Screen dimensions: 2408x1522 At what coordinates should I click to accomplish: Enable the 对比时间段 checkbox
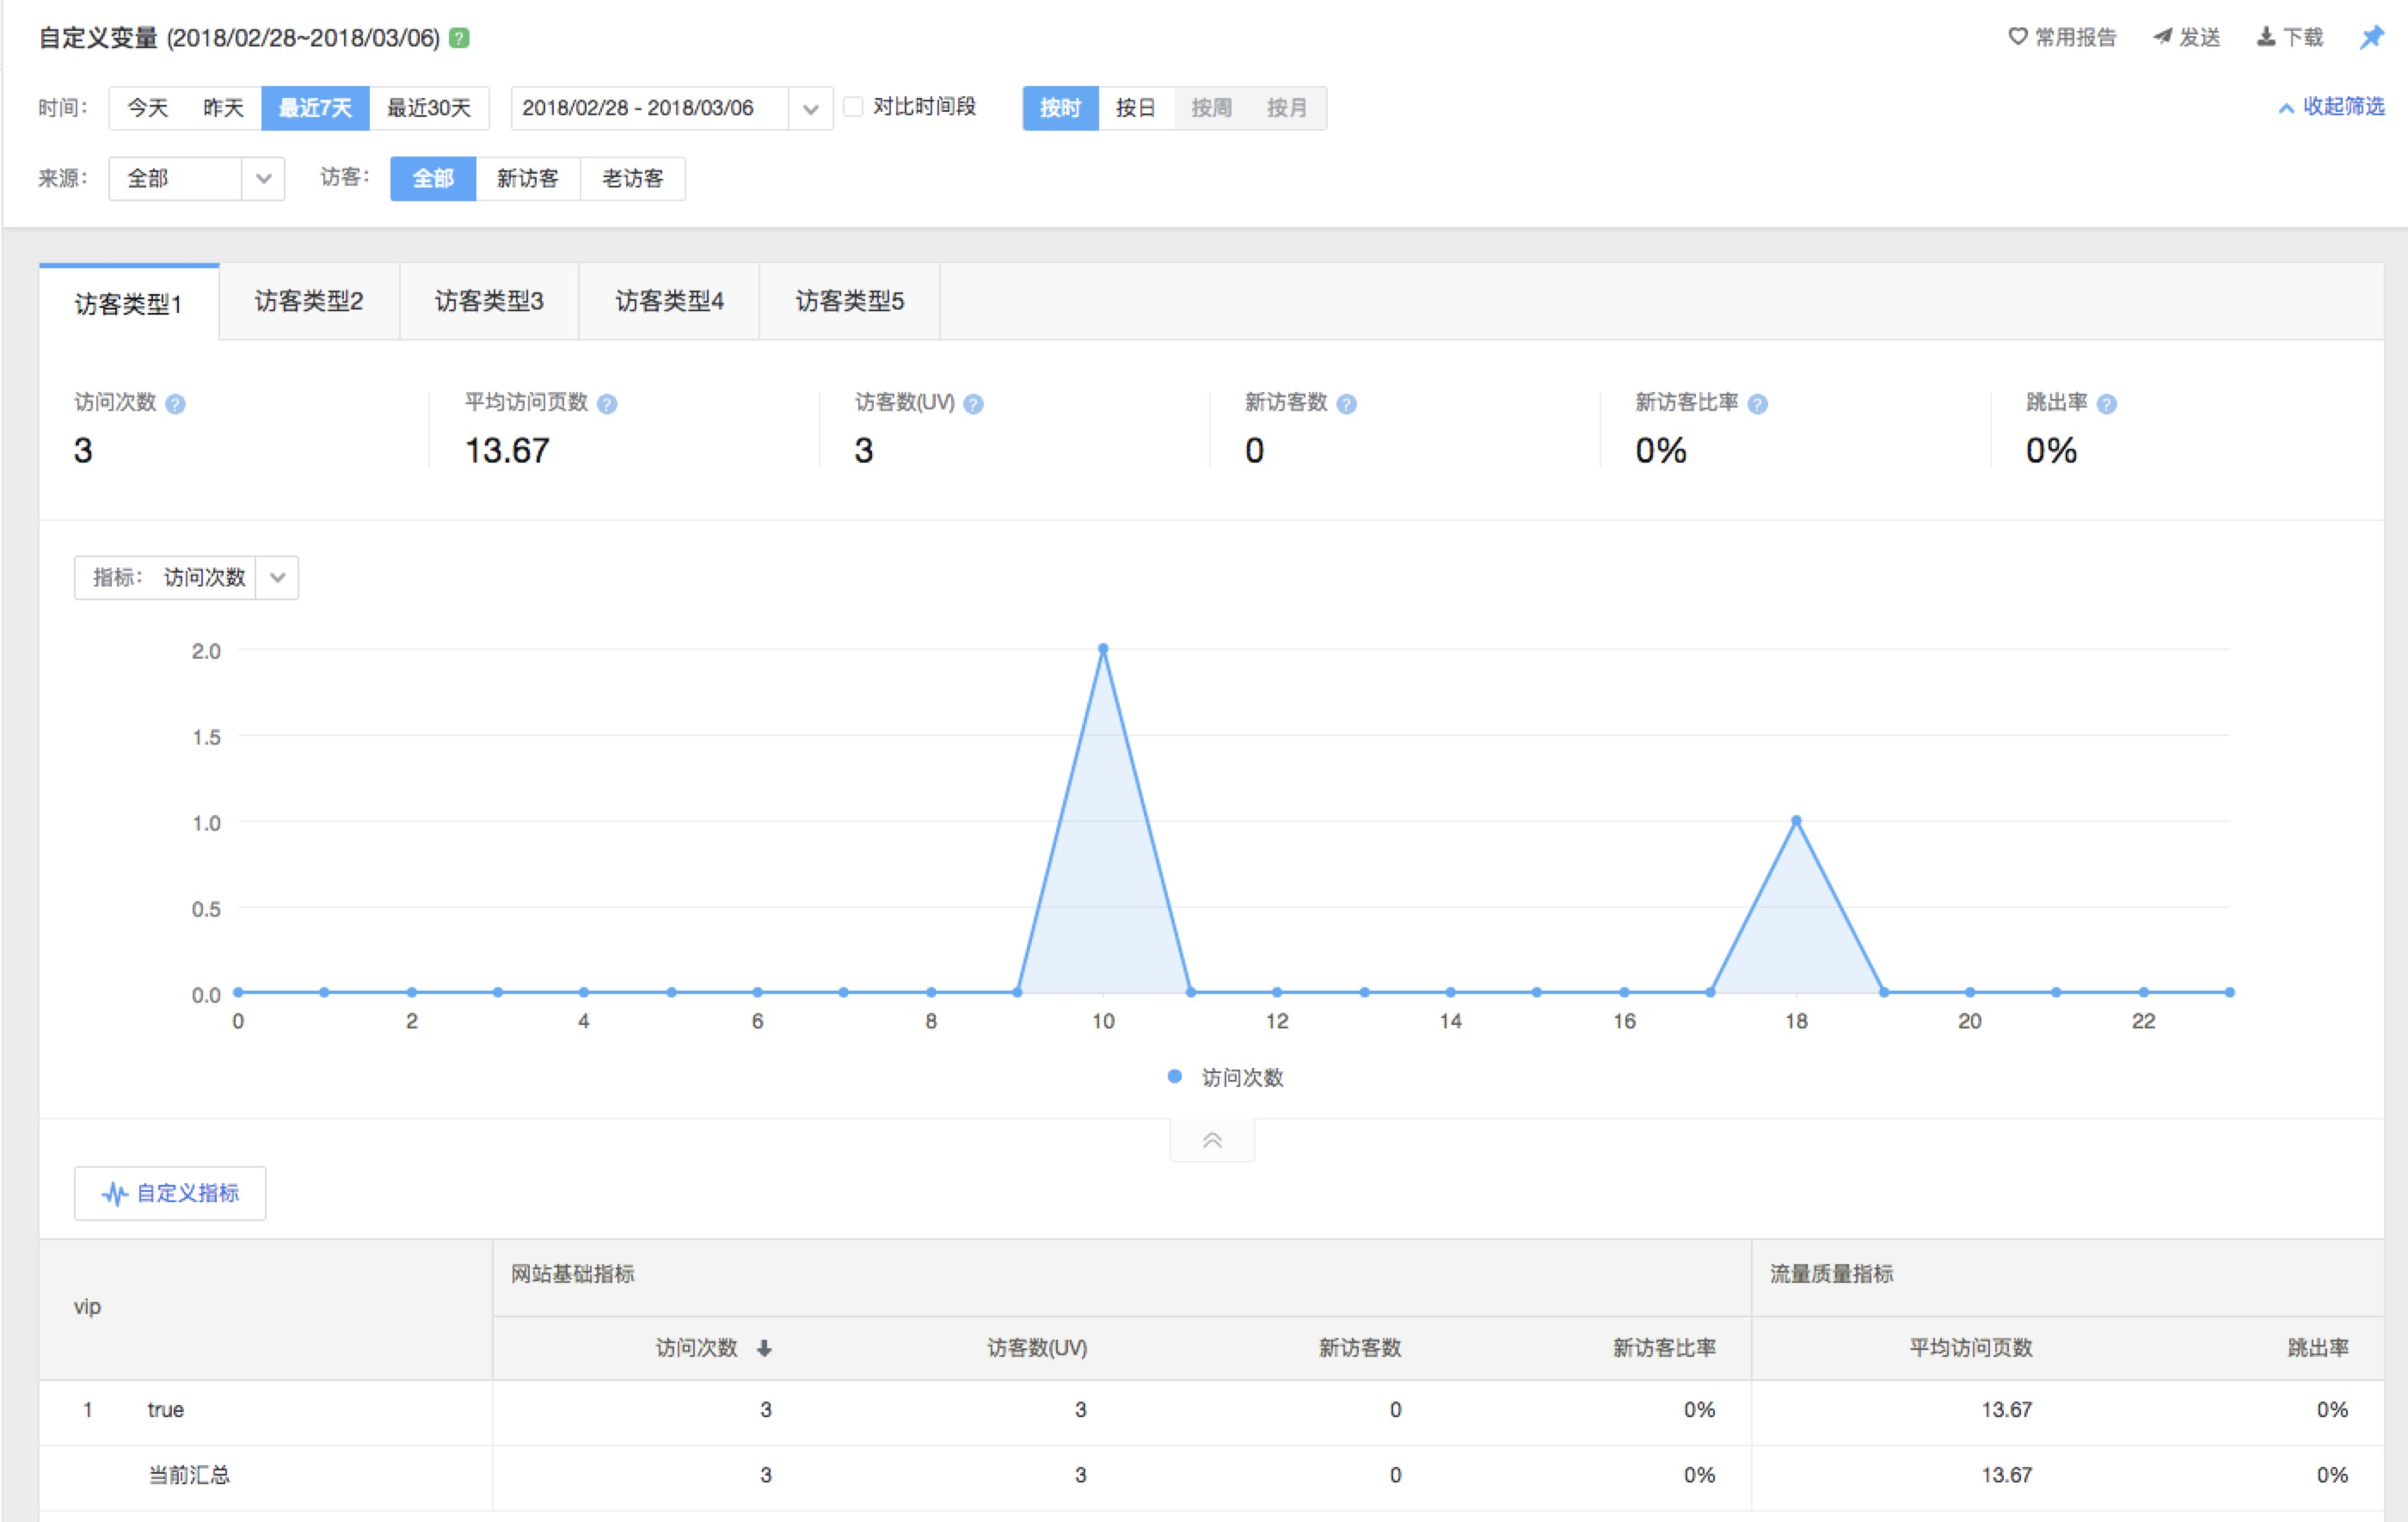pos(853,107)
